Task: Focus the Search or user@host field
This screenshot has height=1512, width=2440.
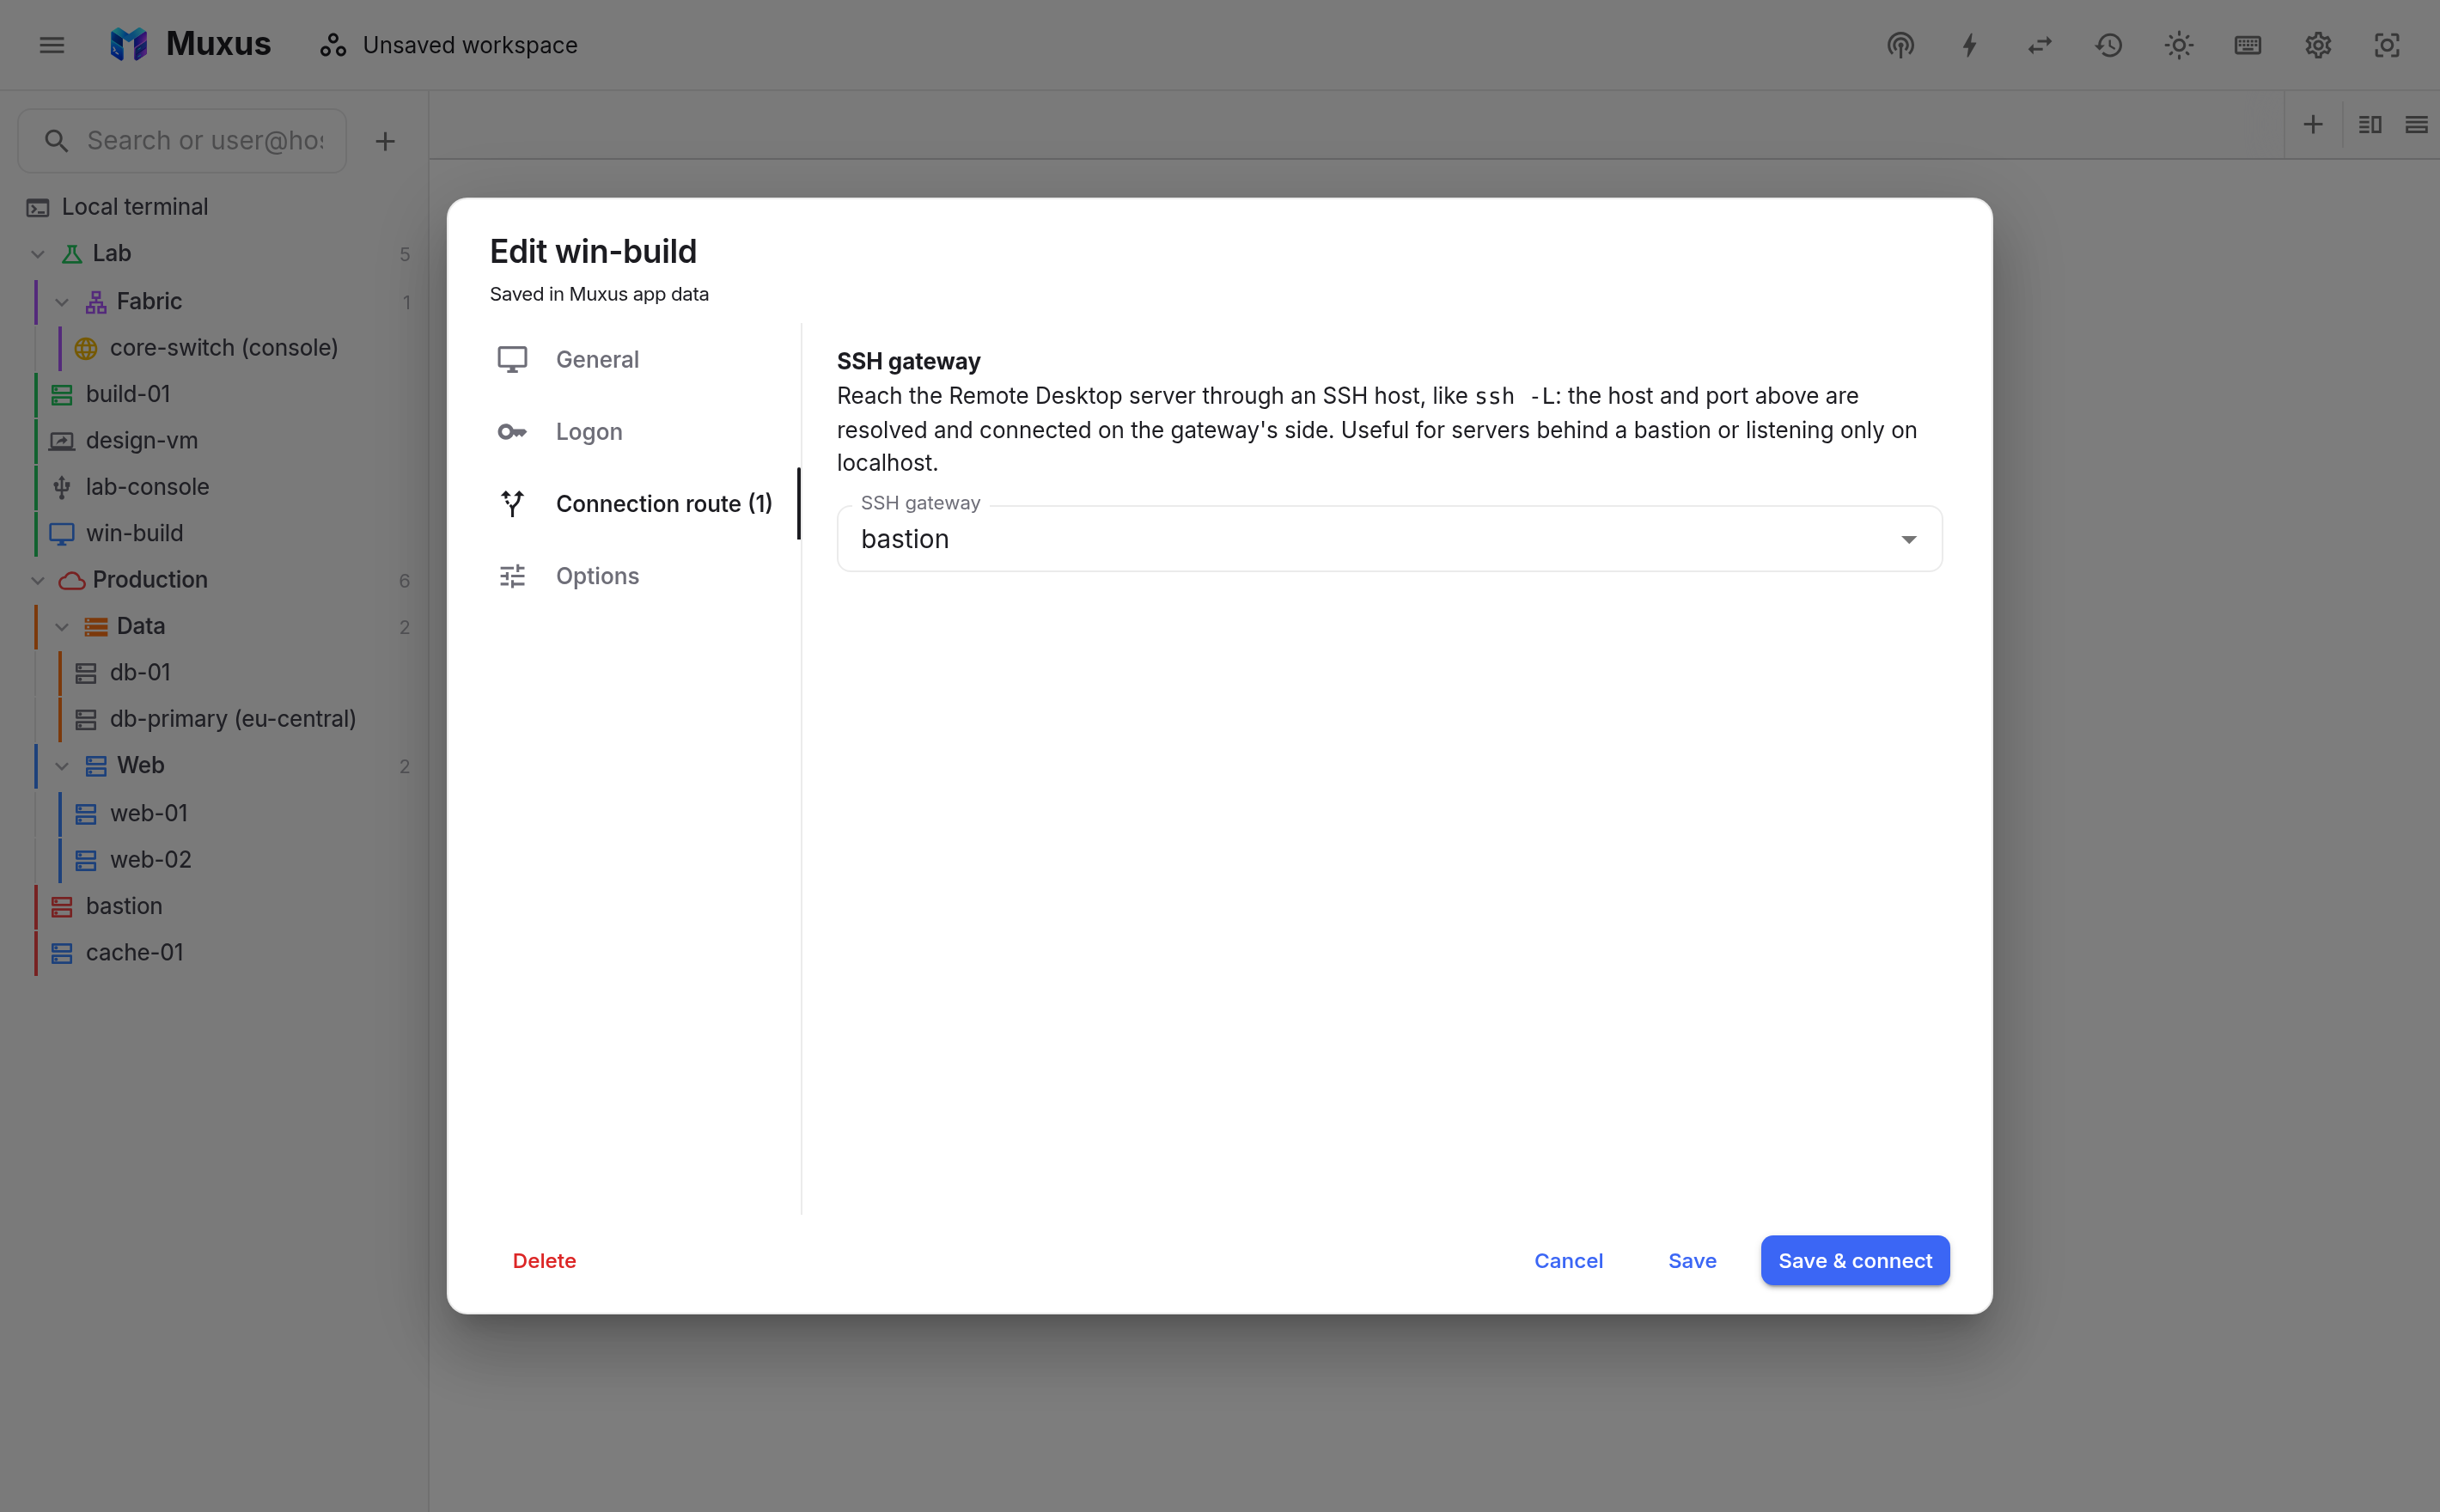Action: point(182,141)
